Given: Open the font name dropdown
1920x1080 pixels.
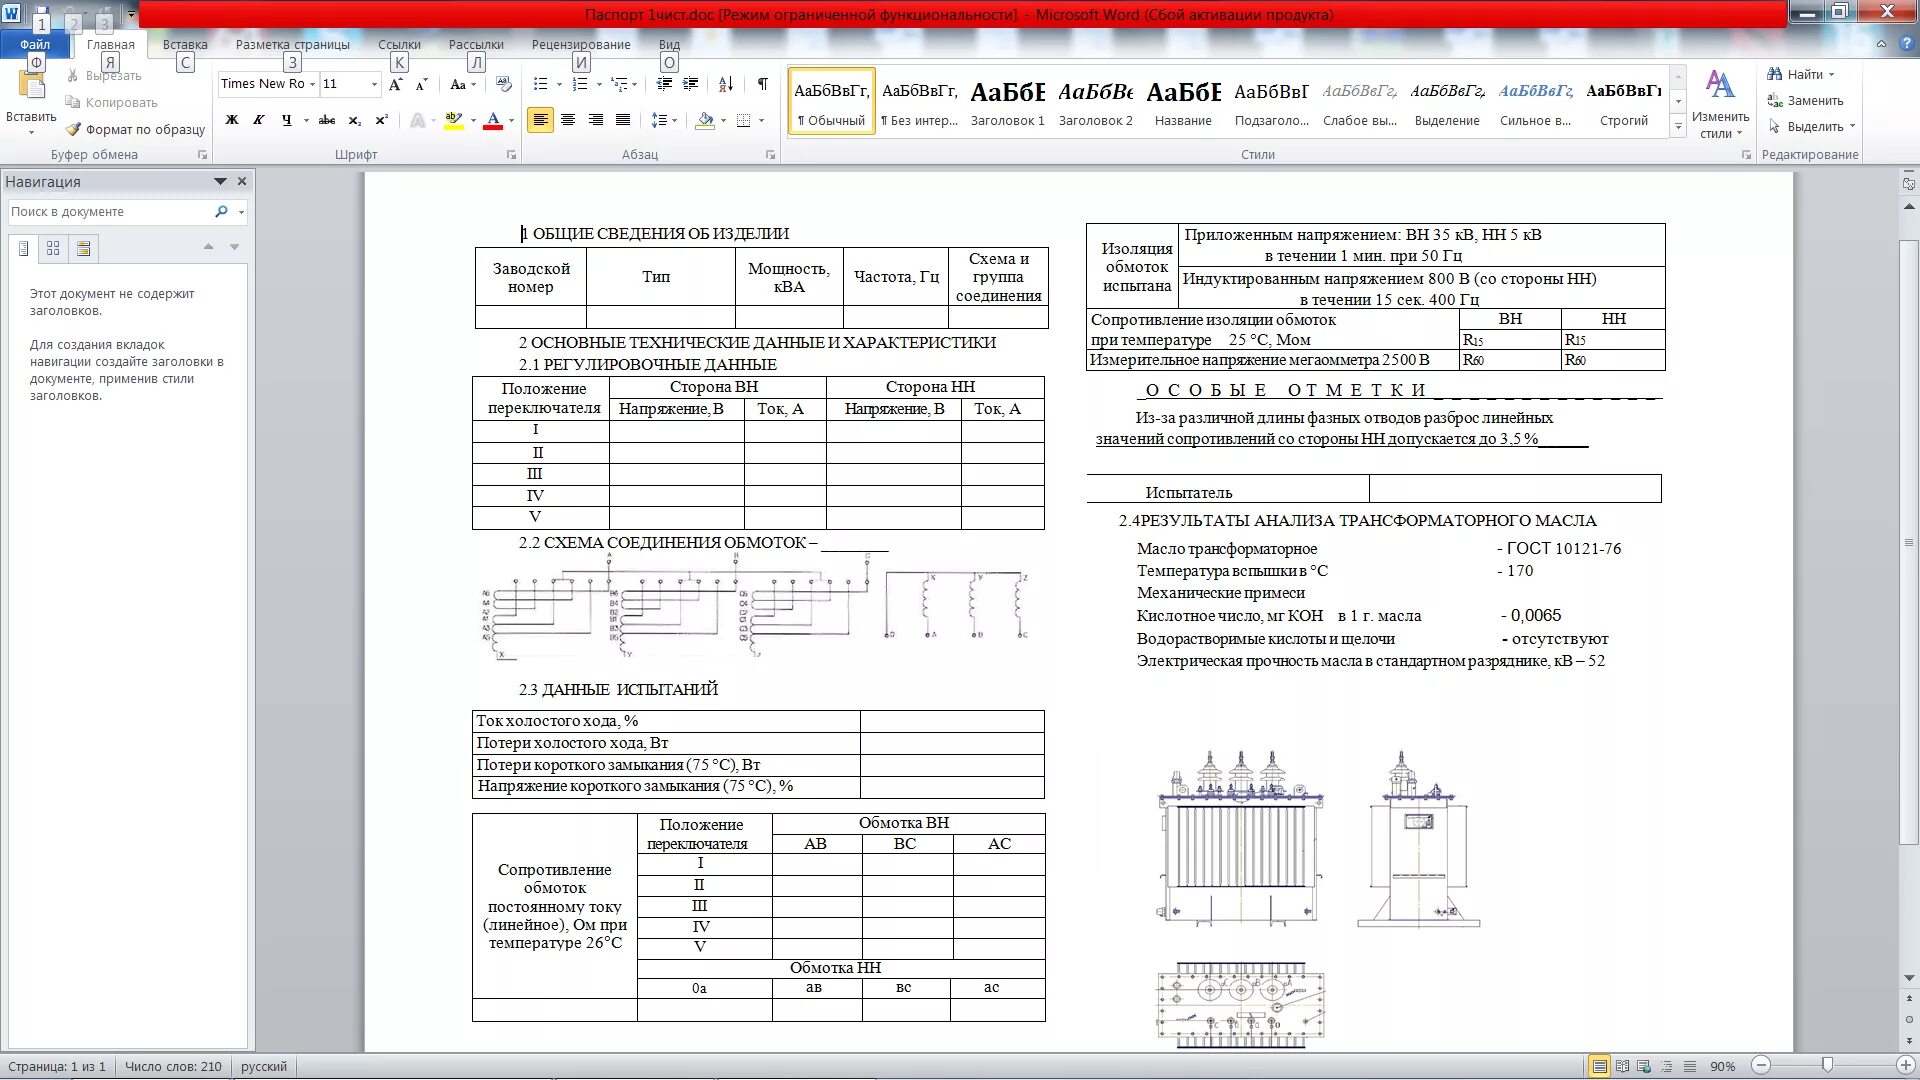Looking at the screenshot, I should 312,84.
